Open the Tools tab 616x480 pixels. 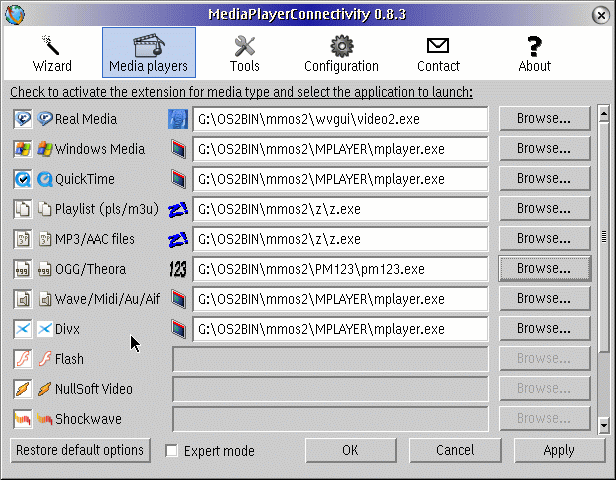coord(244,53)
